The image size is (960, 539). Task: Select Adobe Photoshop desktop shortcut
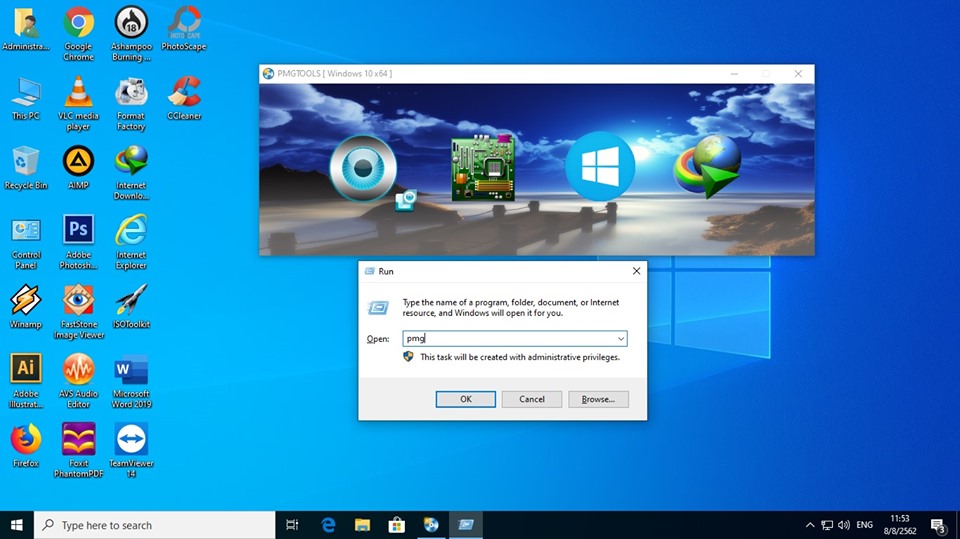(x=78, y=243)
